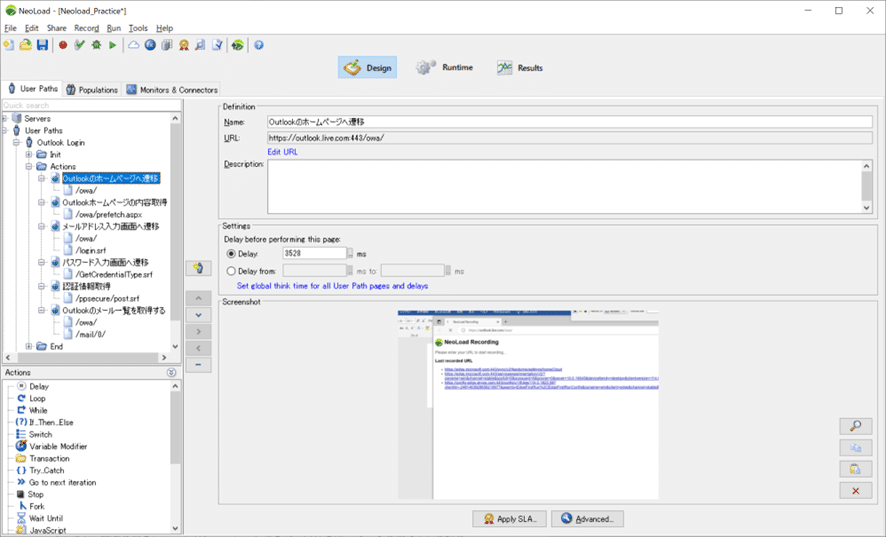Click the cloud toolbar icon

pos(133,45)
